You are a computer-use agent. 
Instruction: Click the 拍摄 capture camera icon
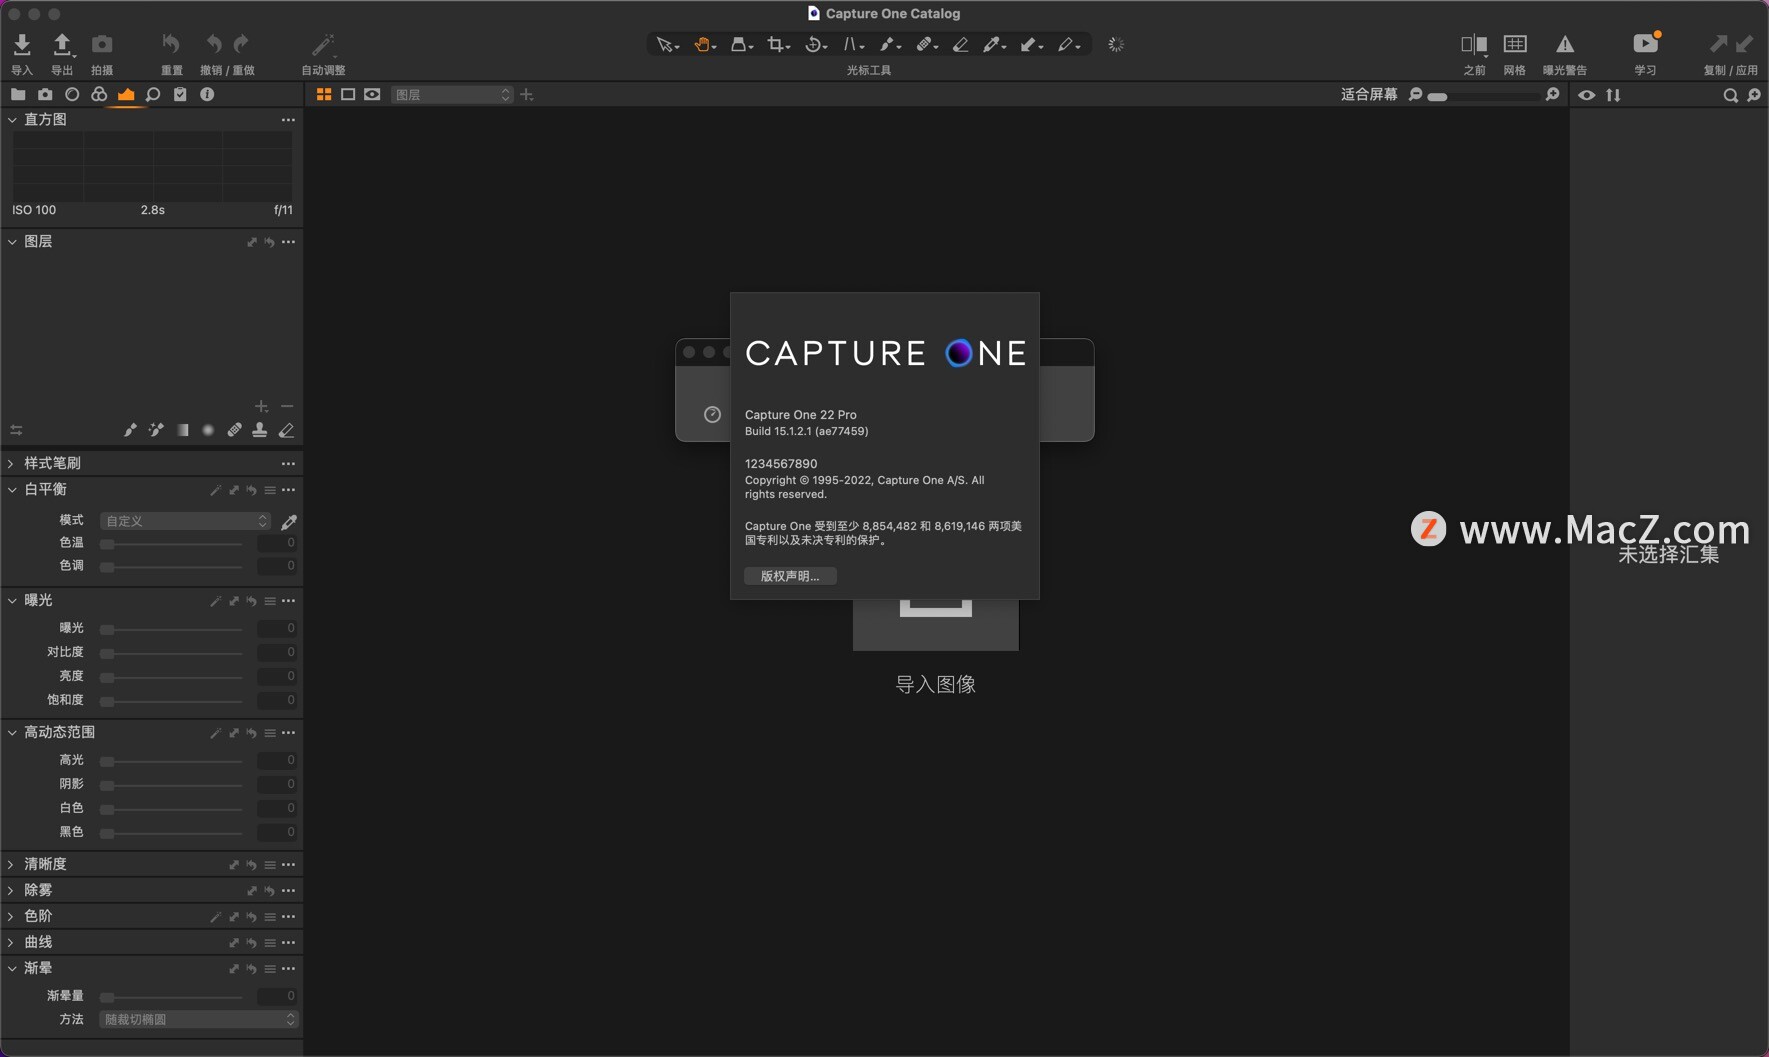[x=102, y=44]
